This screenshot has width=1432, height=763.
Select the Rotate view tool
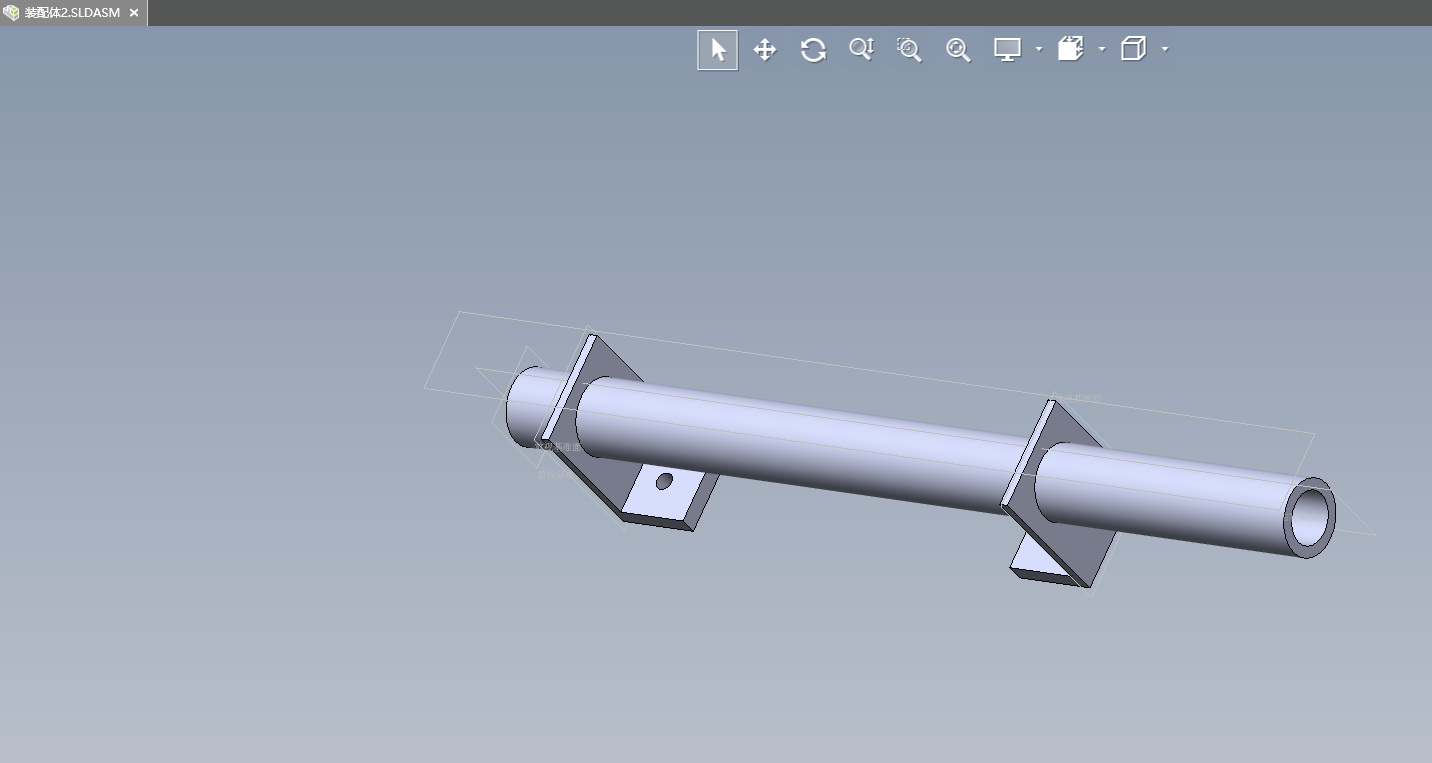pyautogui.click(x=813, y=50)
